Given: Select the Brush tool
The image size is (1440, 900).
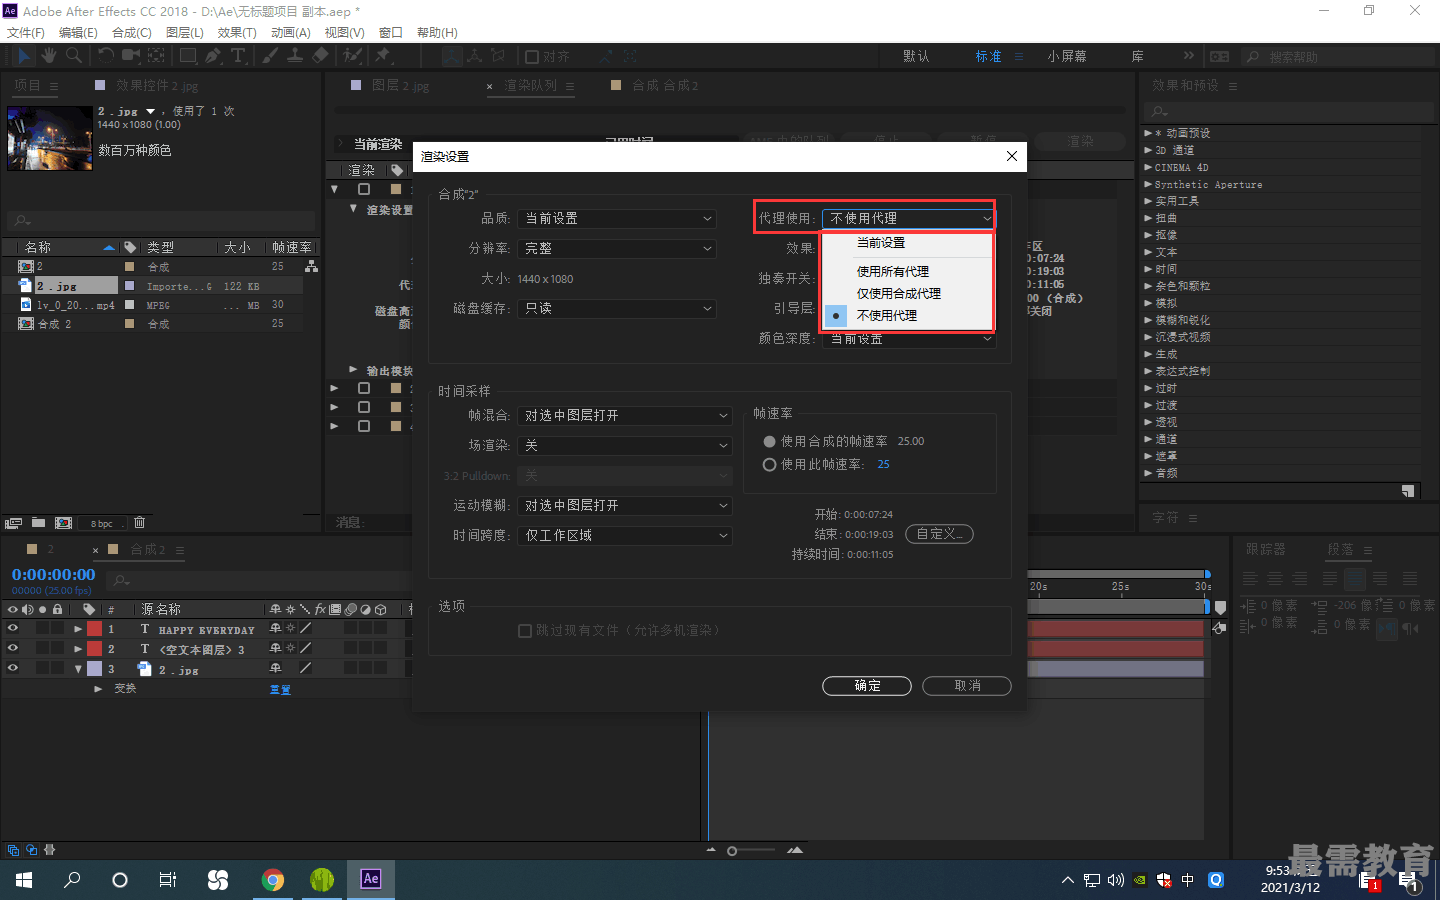Looking at the screenshot, I should (x=270, y=56).
